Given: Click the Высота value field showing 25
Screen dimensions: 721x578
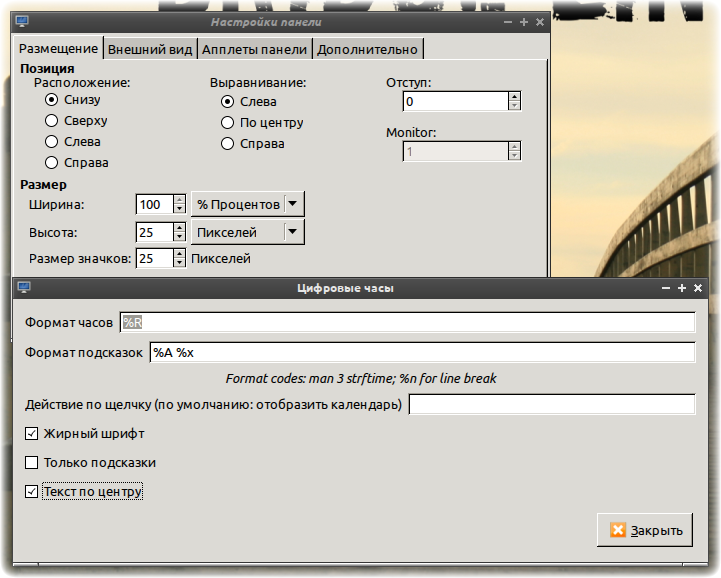Looking at the screenshot, I should [154, 232].
